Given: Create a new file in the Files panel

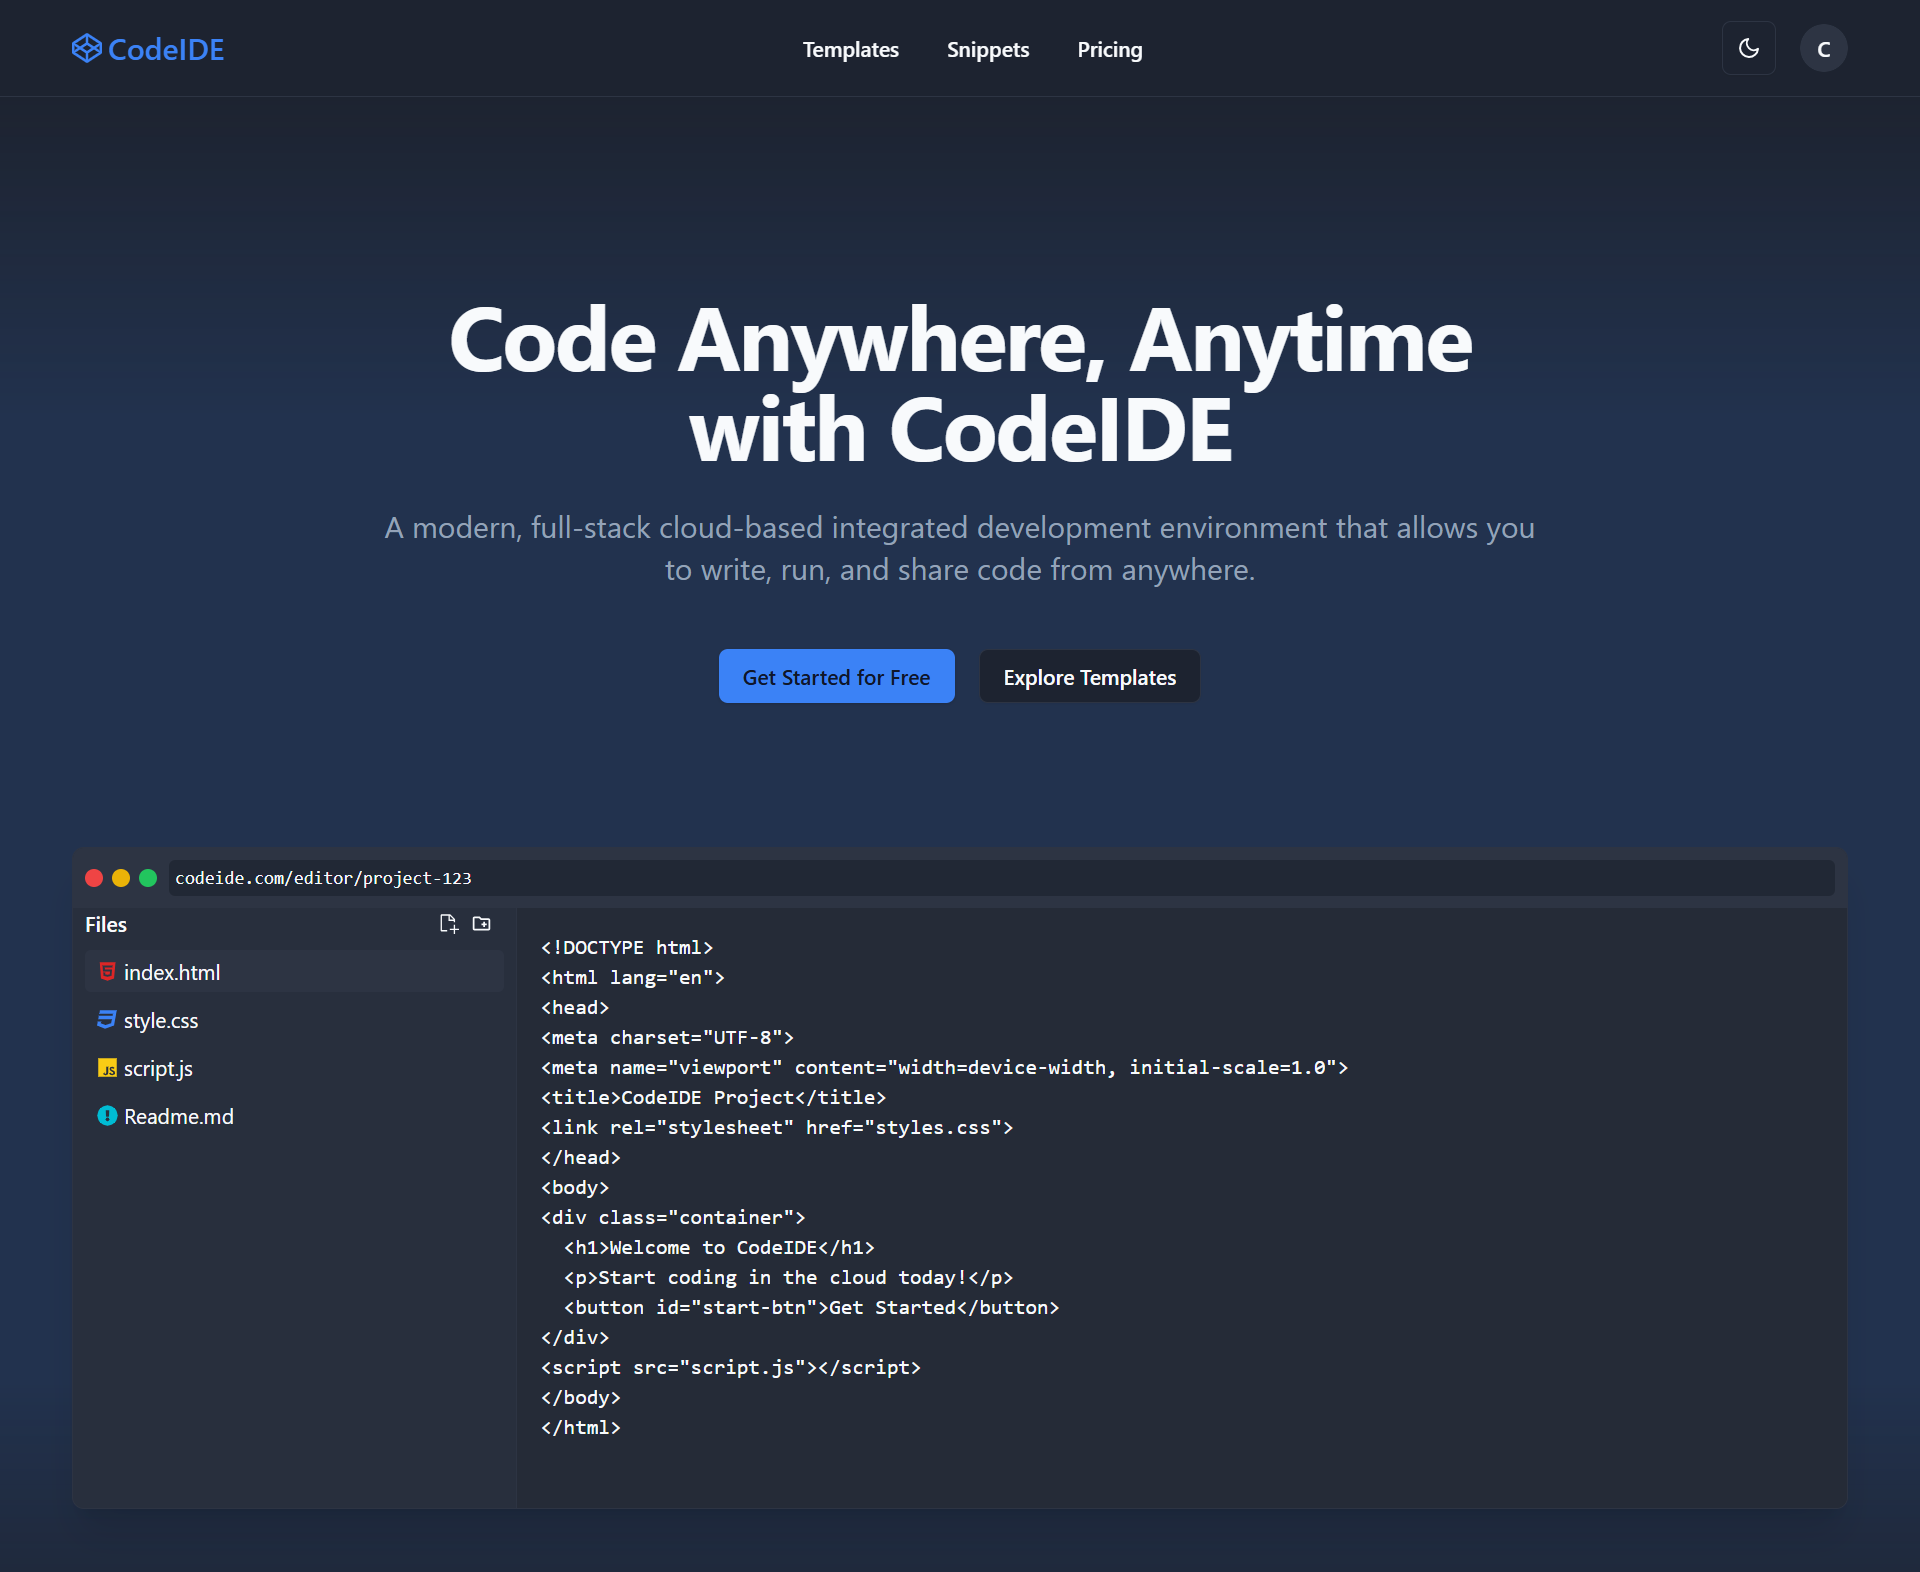Looking at the screenshot, I should click(x=448, y=923).
